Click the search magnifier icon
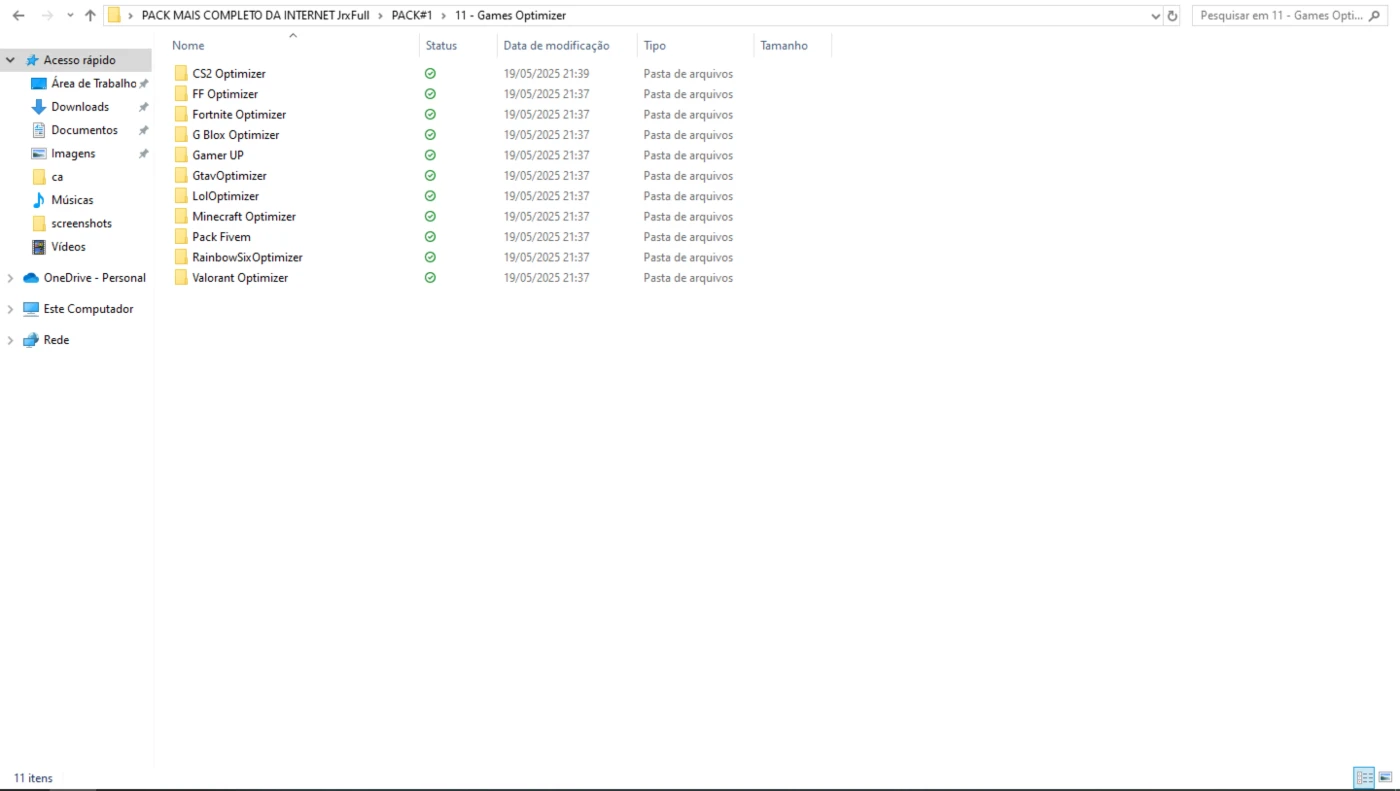This screenshot has height=791, width=1400. click(x=1376, y=15)
